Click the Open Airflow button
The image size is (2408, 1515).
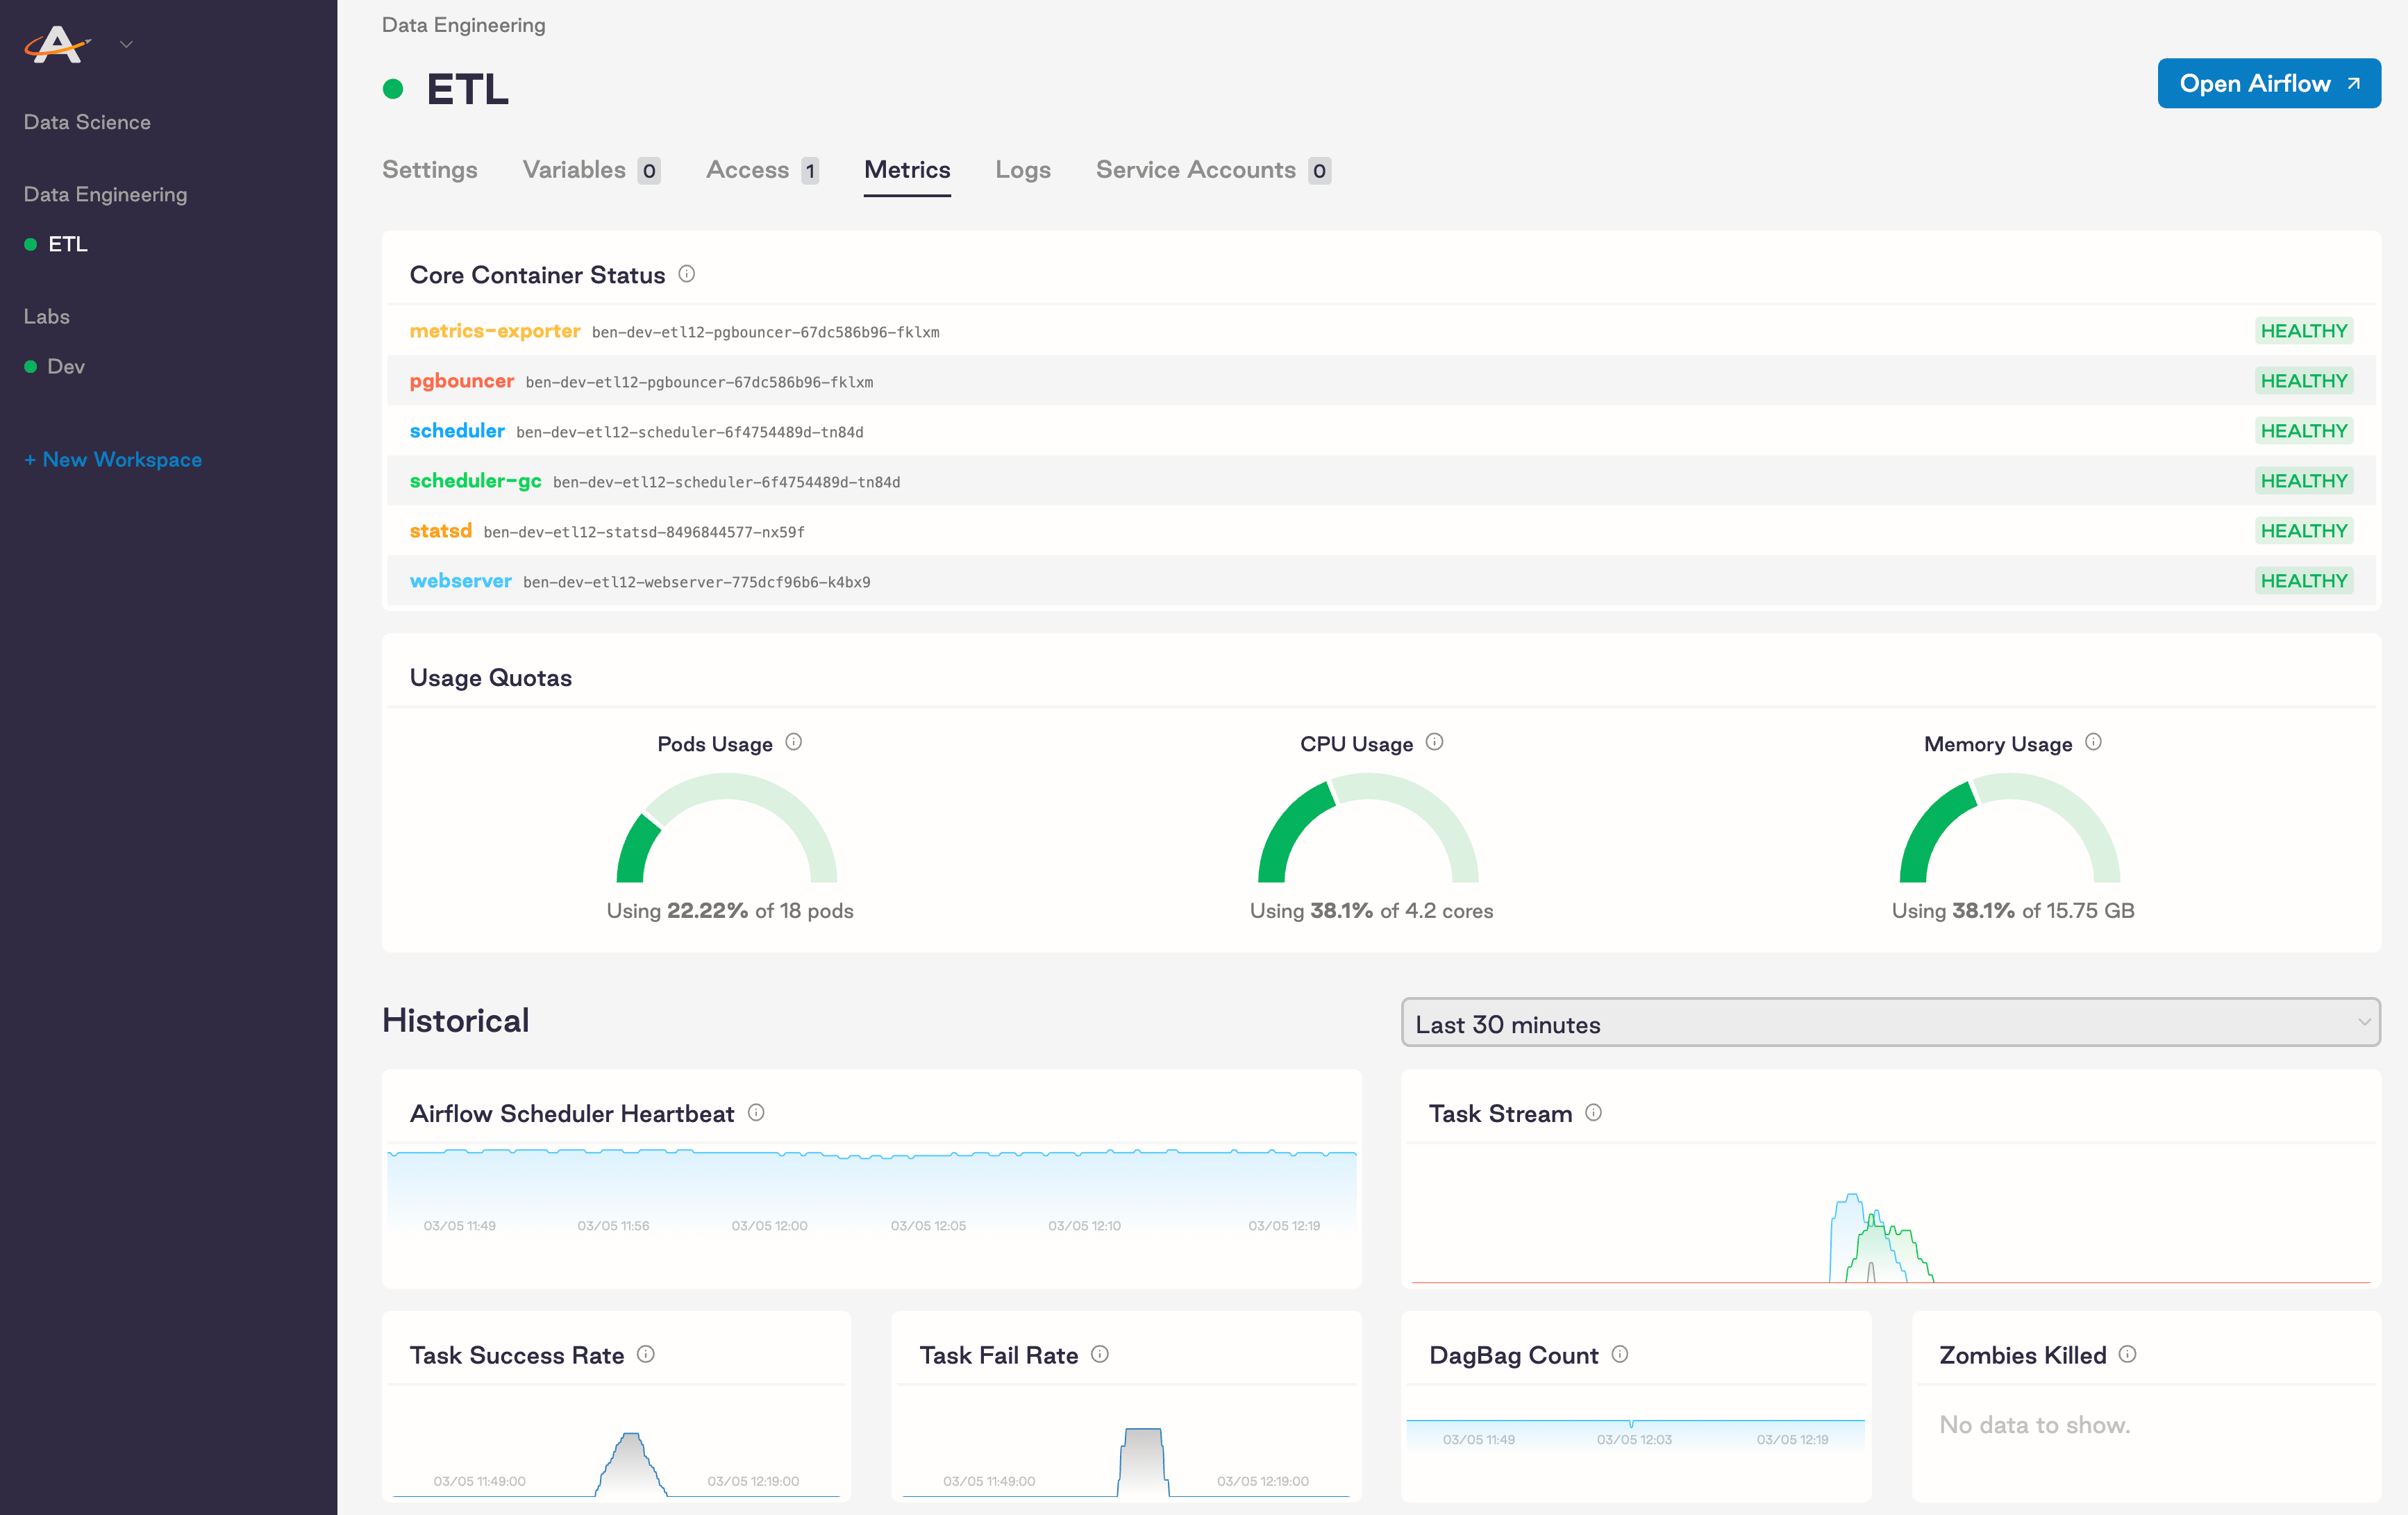2268,83
